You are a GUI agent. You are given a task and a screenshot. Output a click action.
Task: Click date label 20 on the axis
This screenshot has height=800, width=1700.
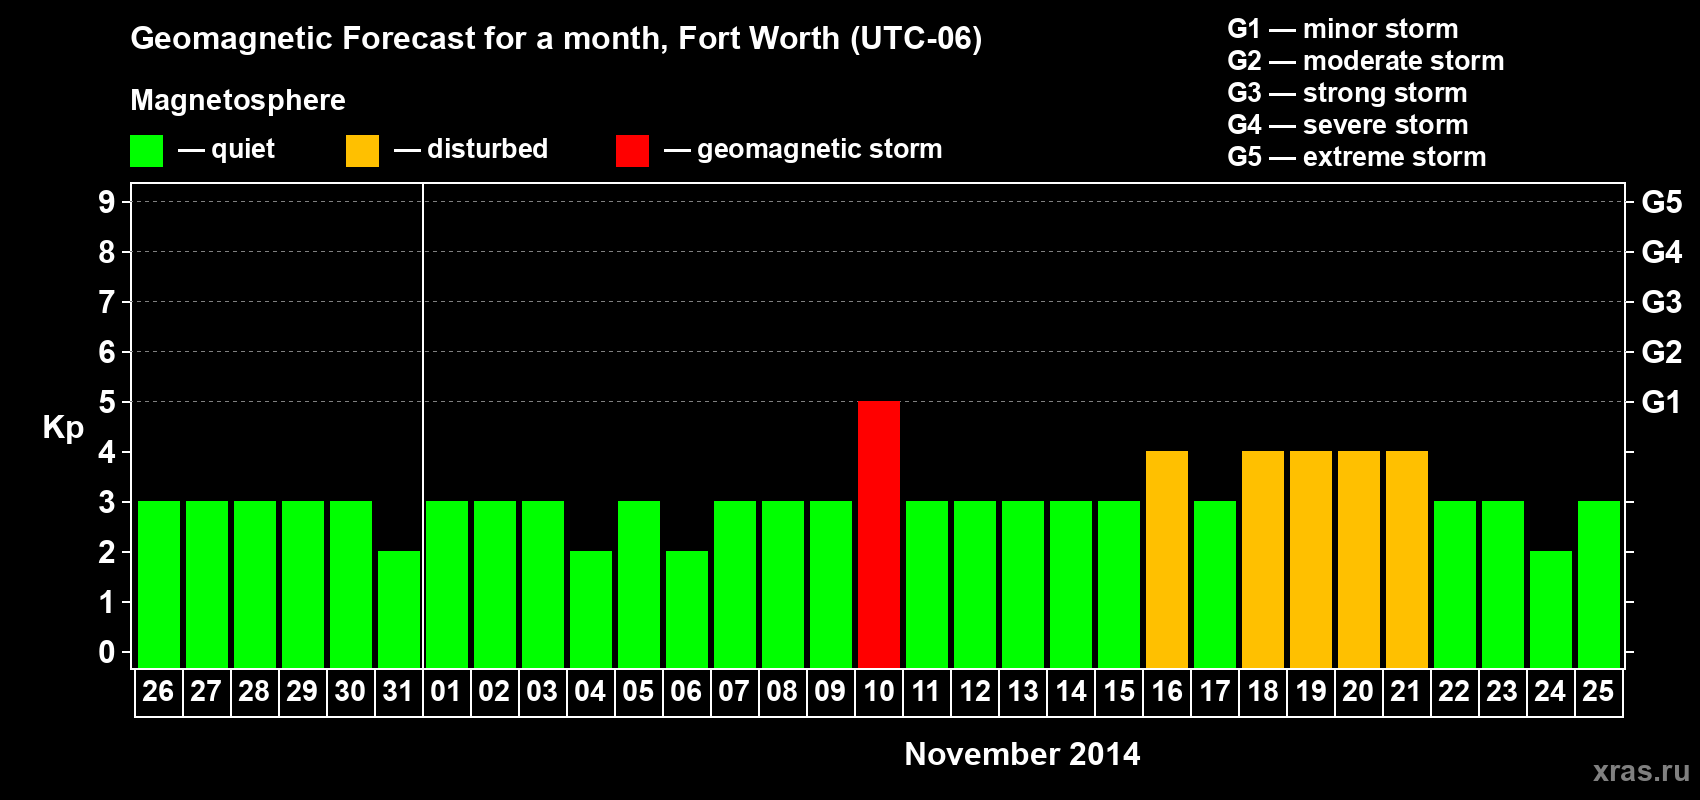click(1358, 691)
